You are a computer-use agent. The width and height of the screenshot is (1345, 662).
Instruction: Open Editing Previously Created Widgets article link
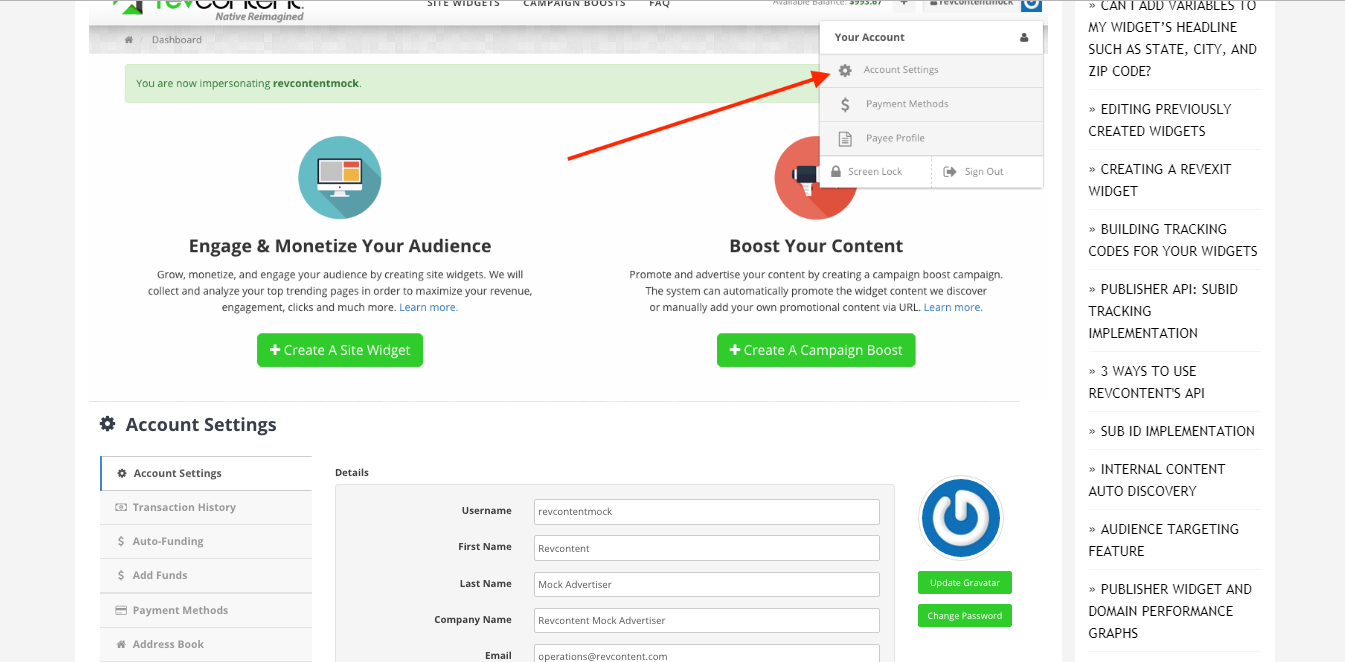pos(1160,120)
